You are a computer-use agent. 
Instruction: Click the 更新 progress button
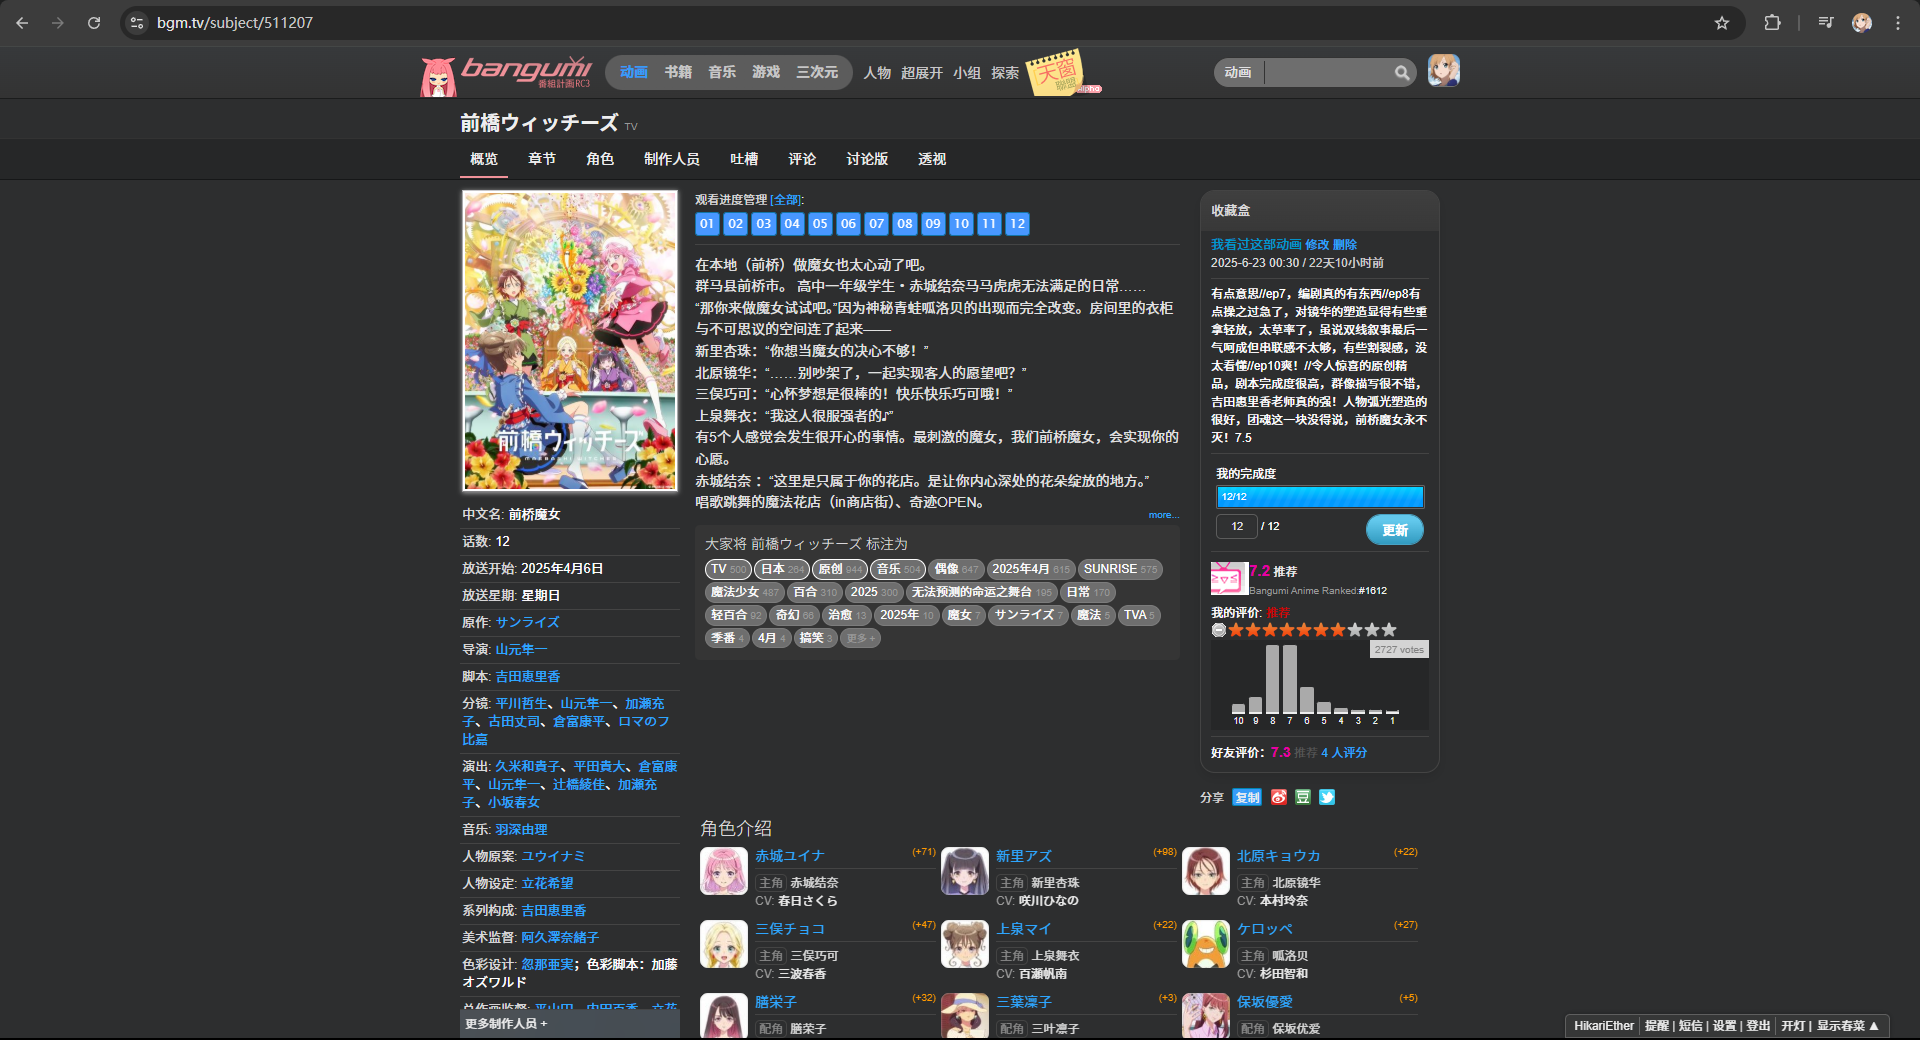[x=1395, y=530]
